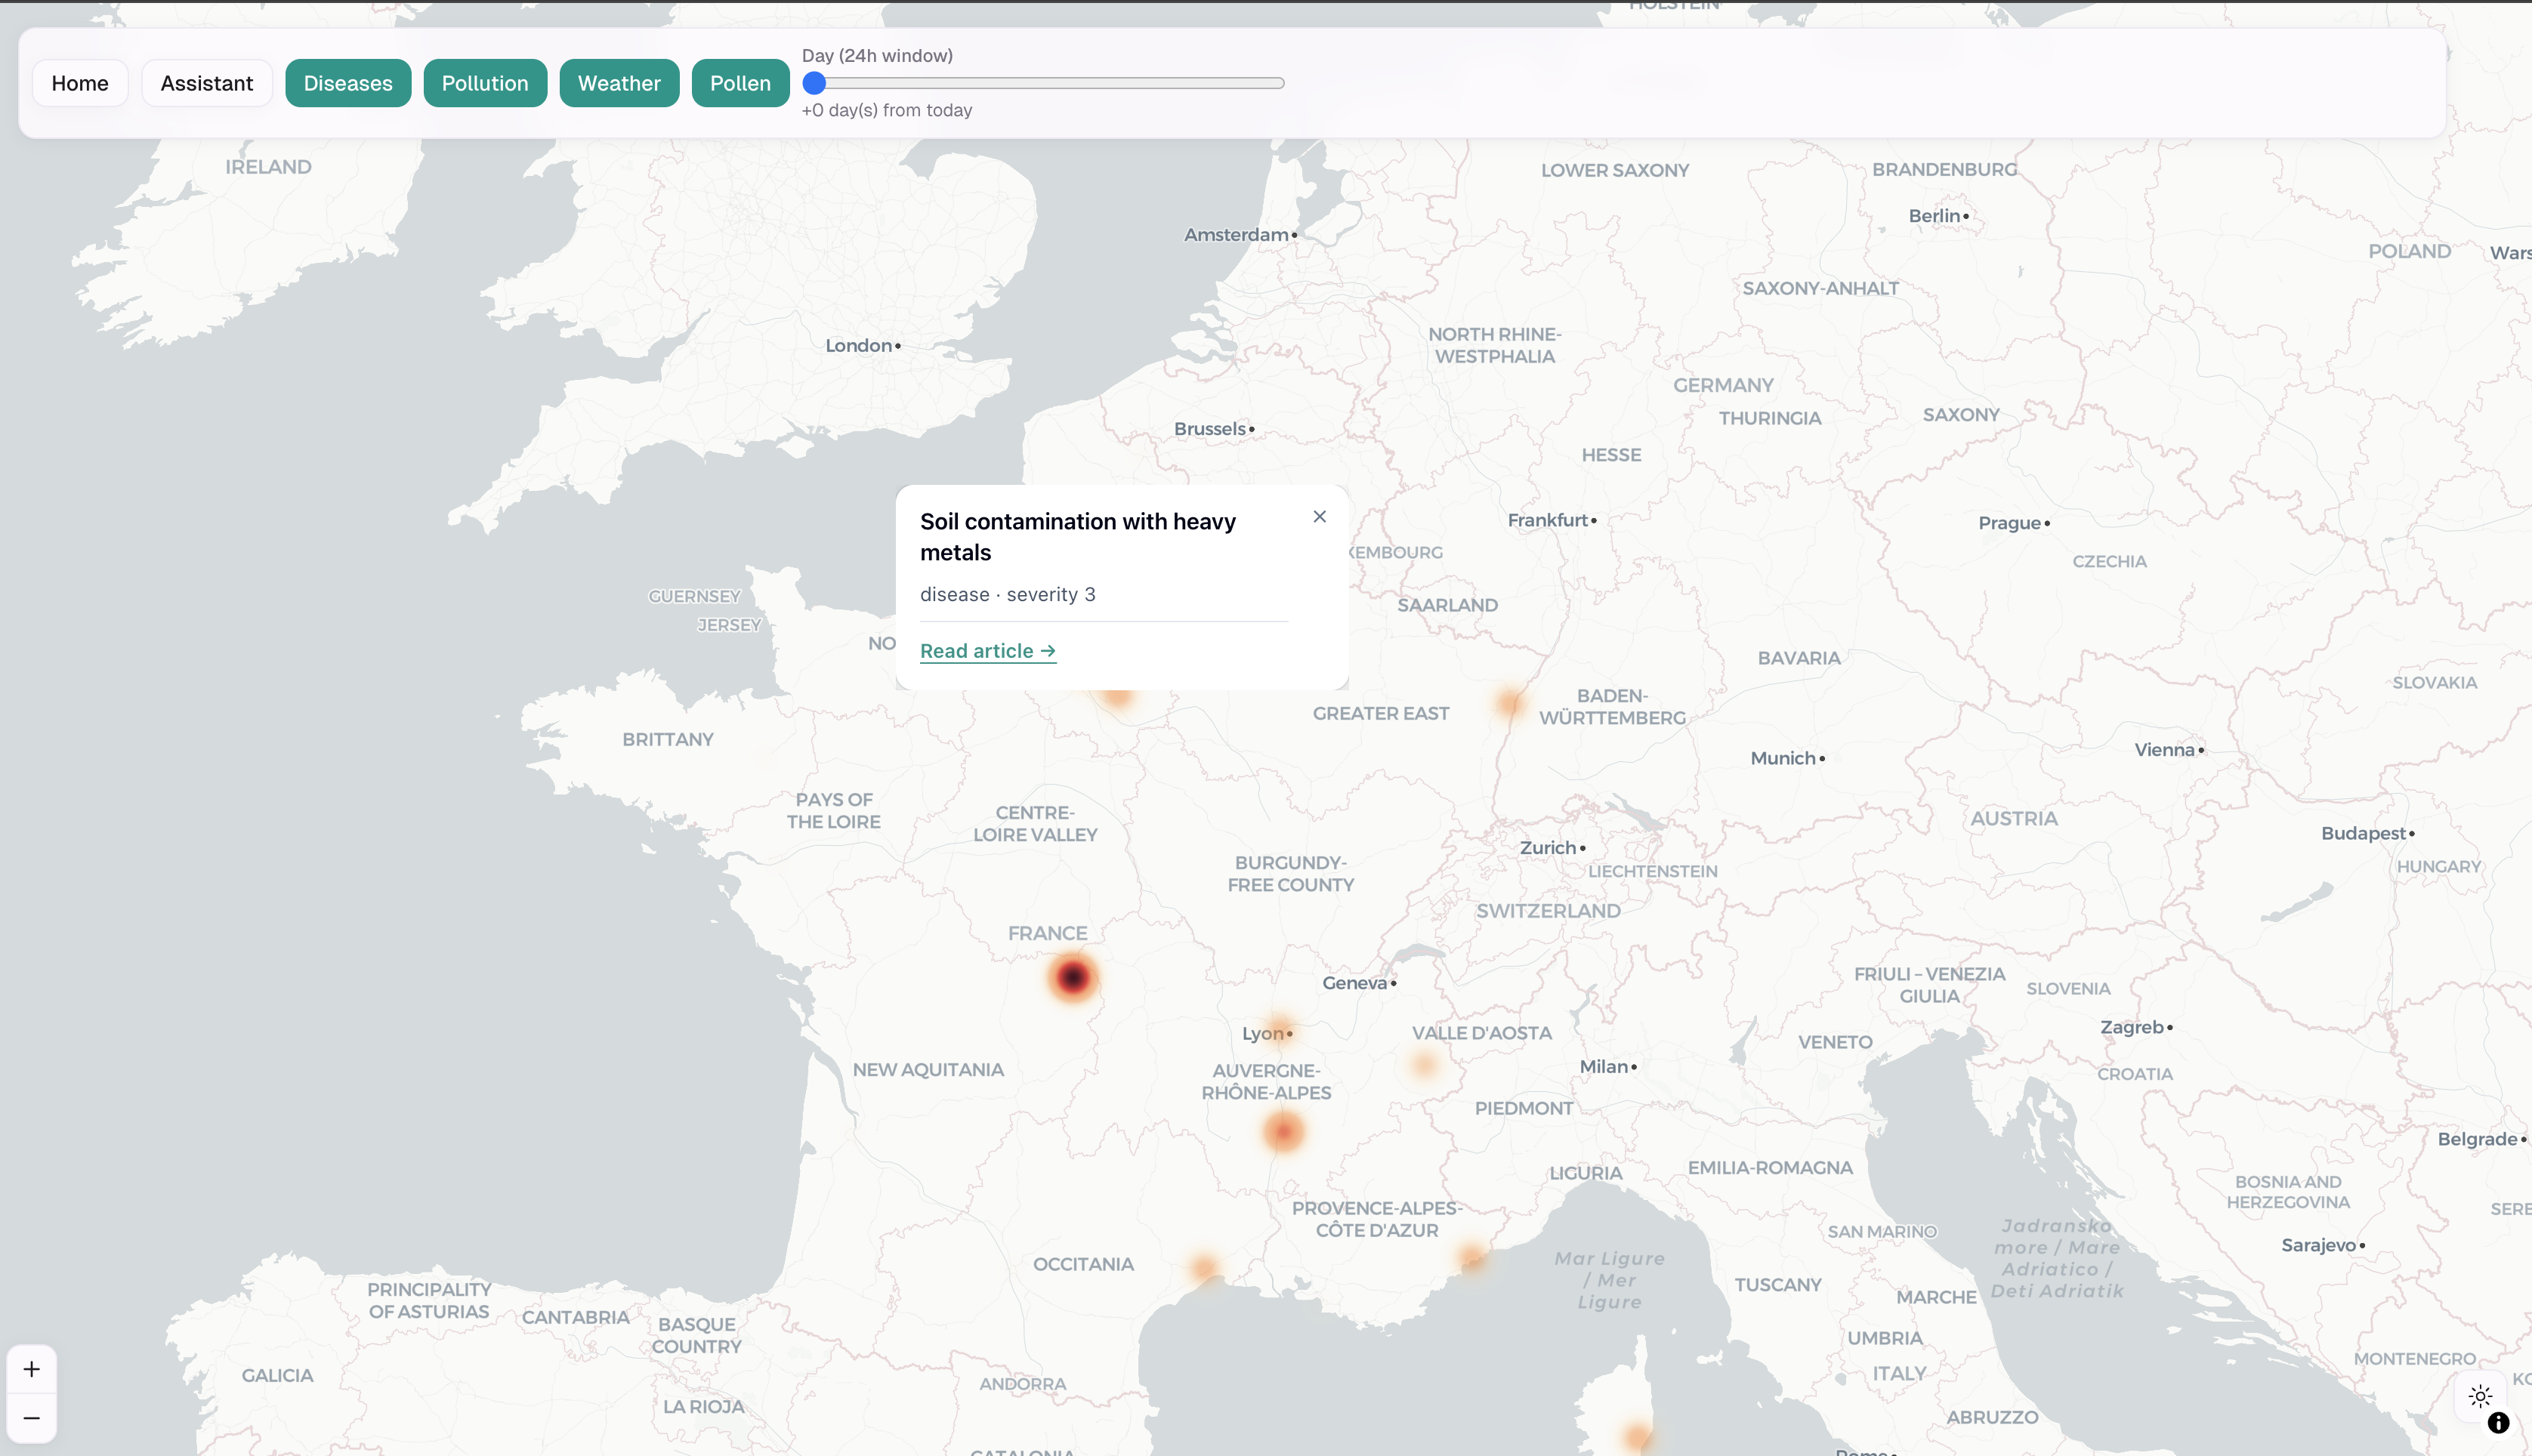Toggle the Pollen layer
The image size is (2532, 1456).
click(740, 83)
